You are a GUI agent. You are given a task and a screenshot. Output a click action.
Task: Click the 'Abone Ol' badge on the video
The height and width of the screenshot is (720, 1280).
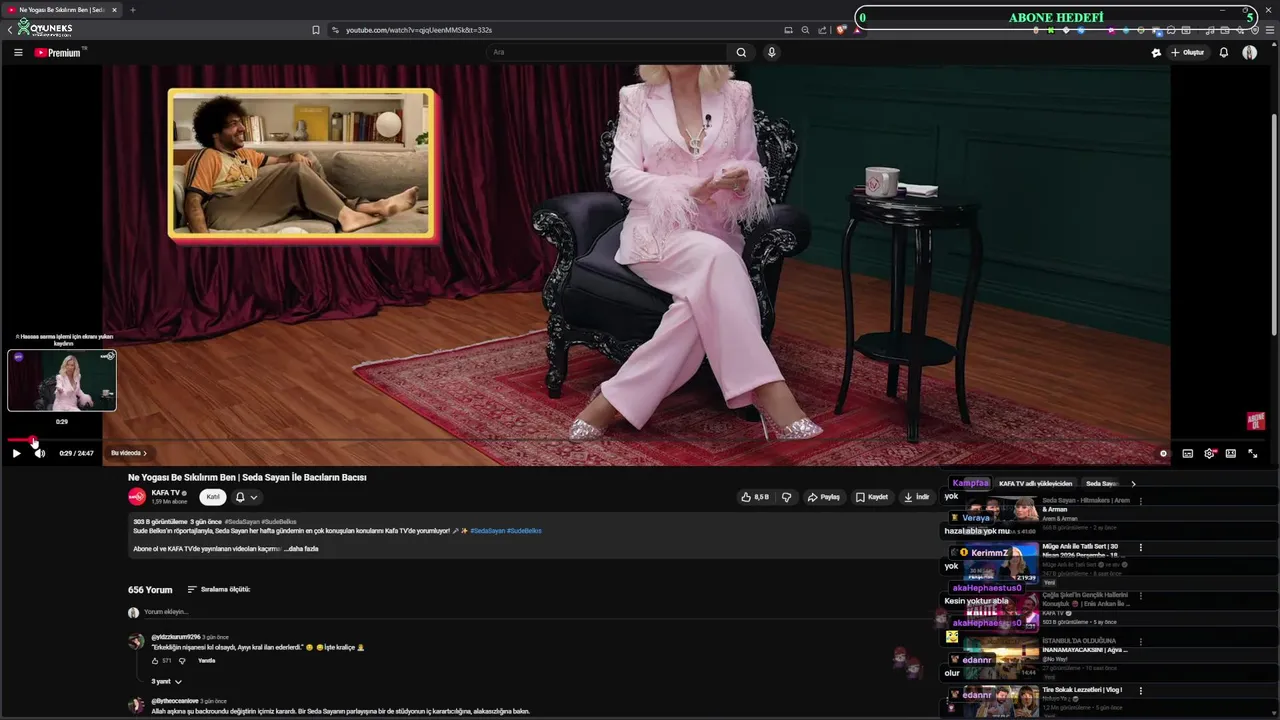pos(1256,421)
